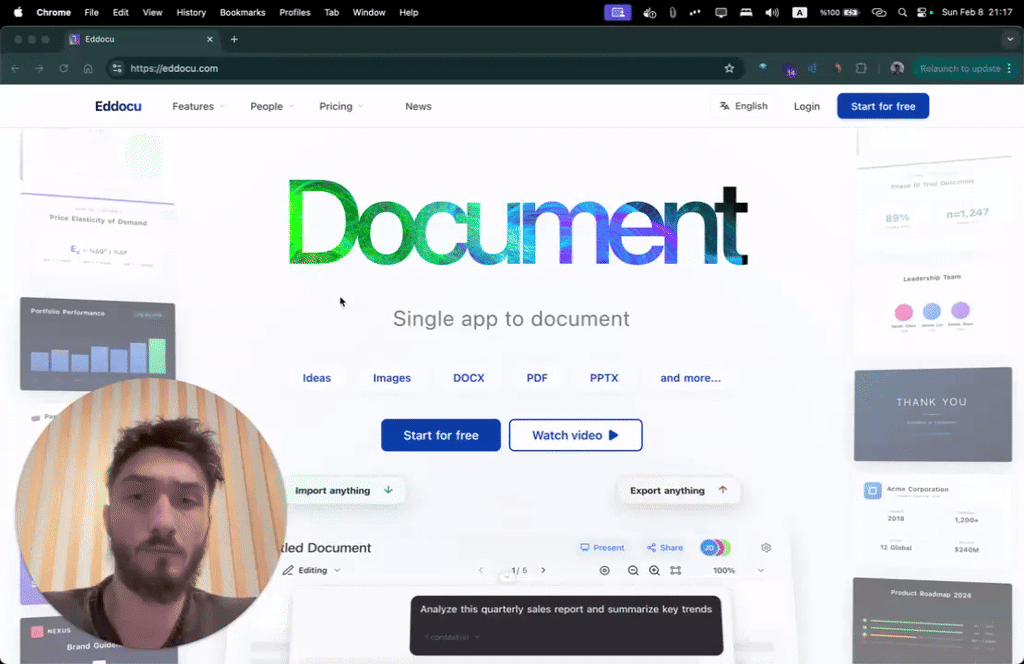
Task: Expand the Pricing dropdown menu
Action: (341, 106)
